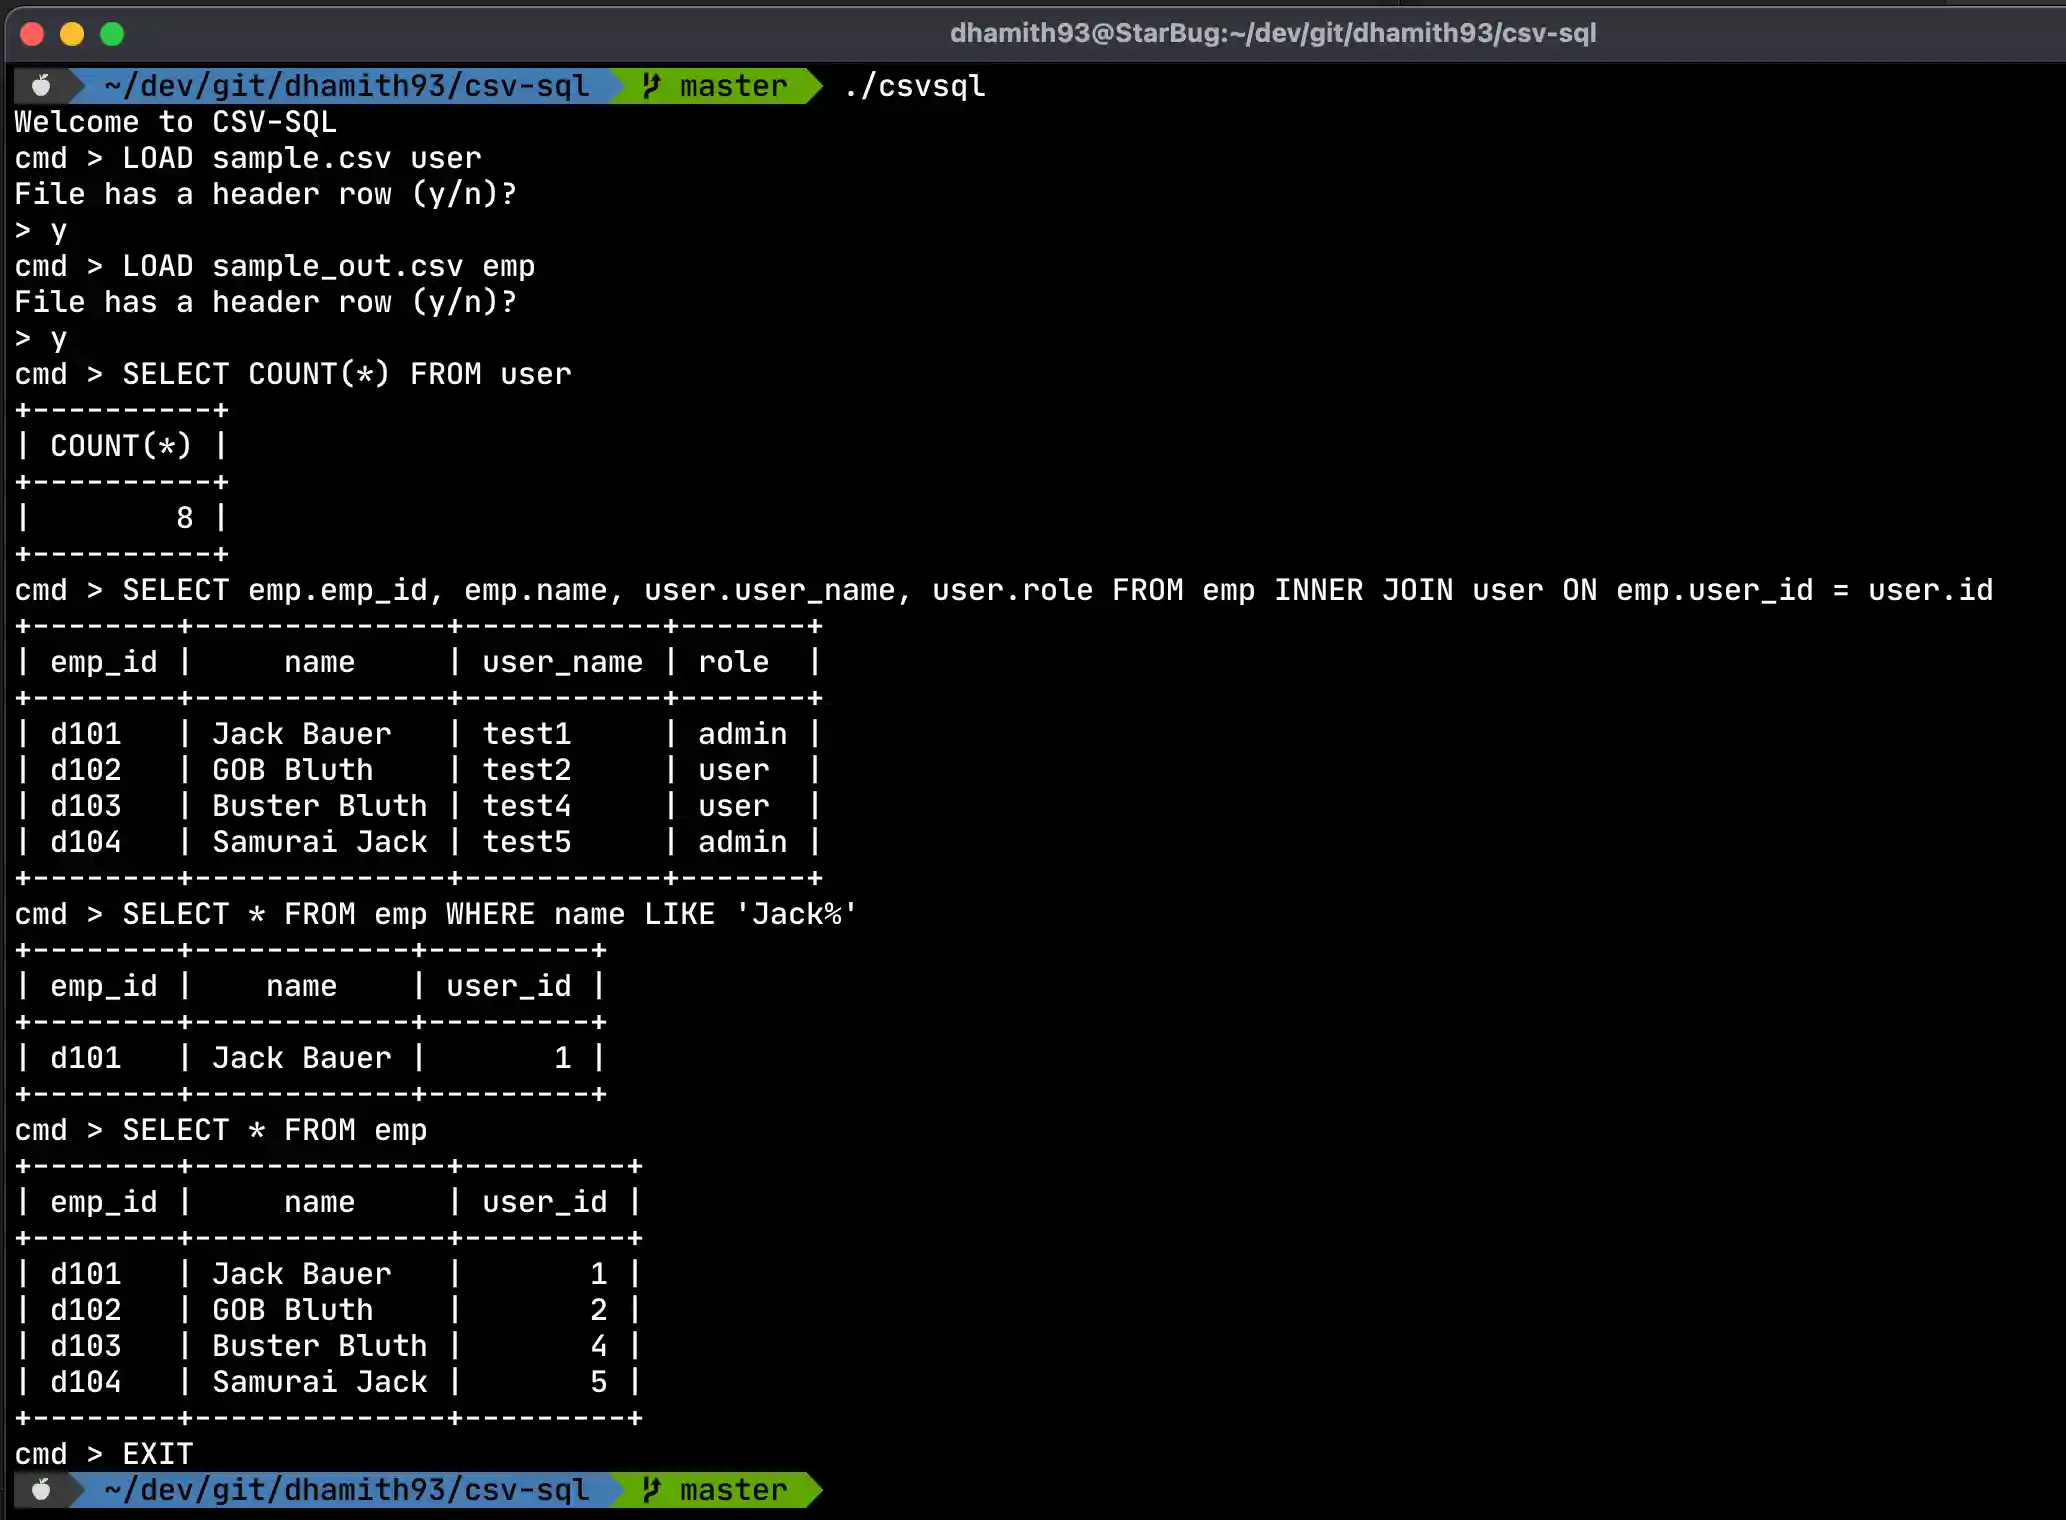Viewport: 2066px width, 1520px height.
Task: Click the ./csvsql command text
Action: (x=914, y=86)
